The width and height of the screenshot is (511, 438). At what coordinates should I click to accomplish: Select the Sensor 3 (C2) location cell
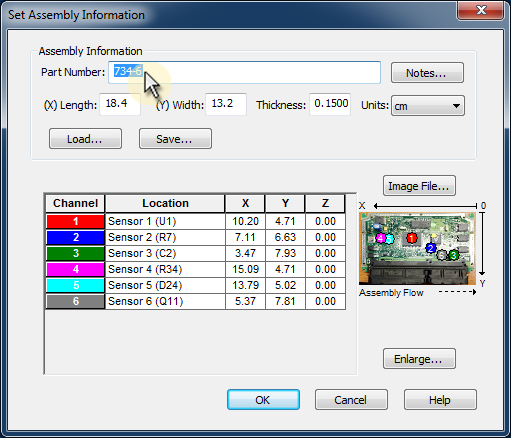click(165, 253)
